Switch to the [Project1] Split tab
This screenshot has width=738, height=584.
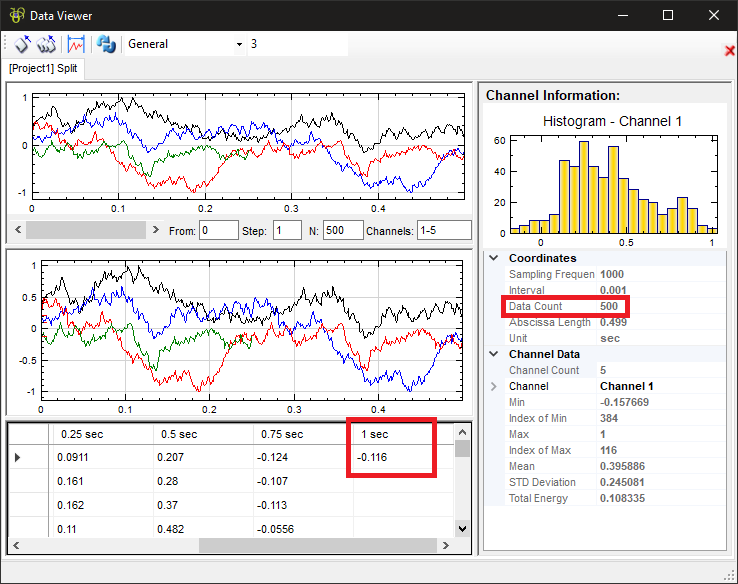coord(43,68)
